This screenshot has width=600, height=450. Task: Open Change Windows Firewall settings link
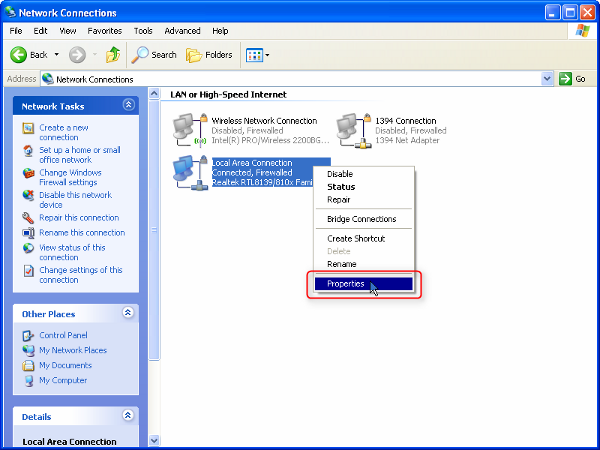pyautogui.click(x=70, y=177)
